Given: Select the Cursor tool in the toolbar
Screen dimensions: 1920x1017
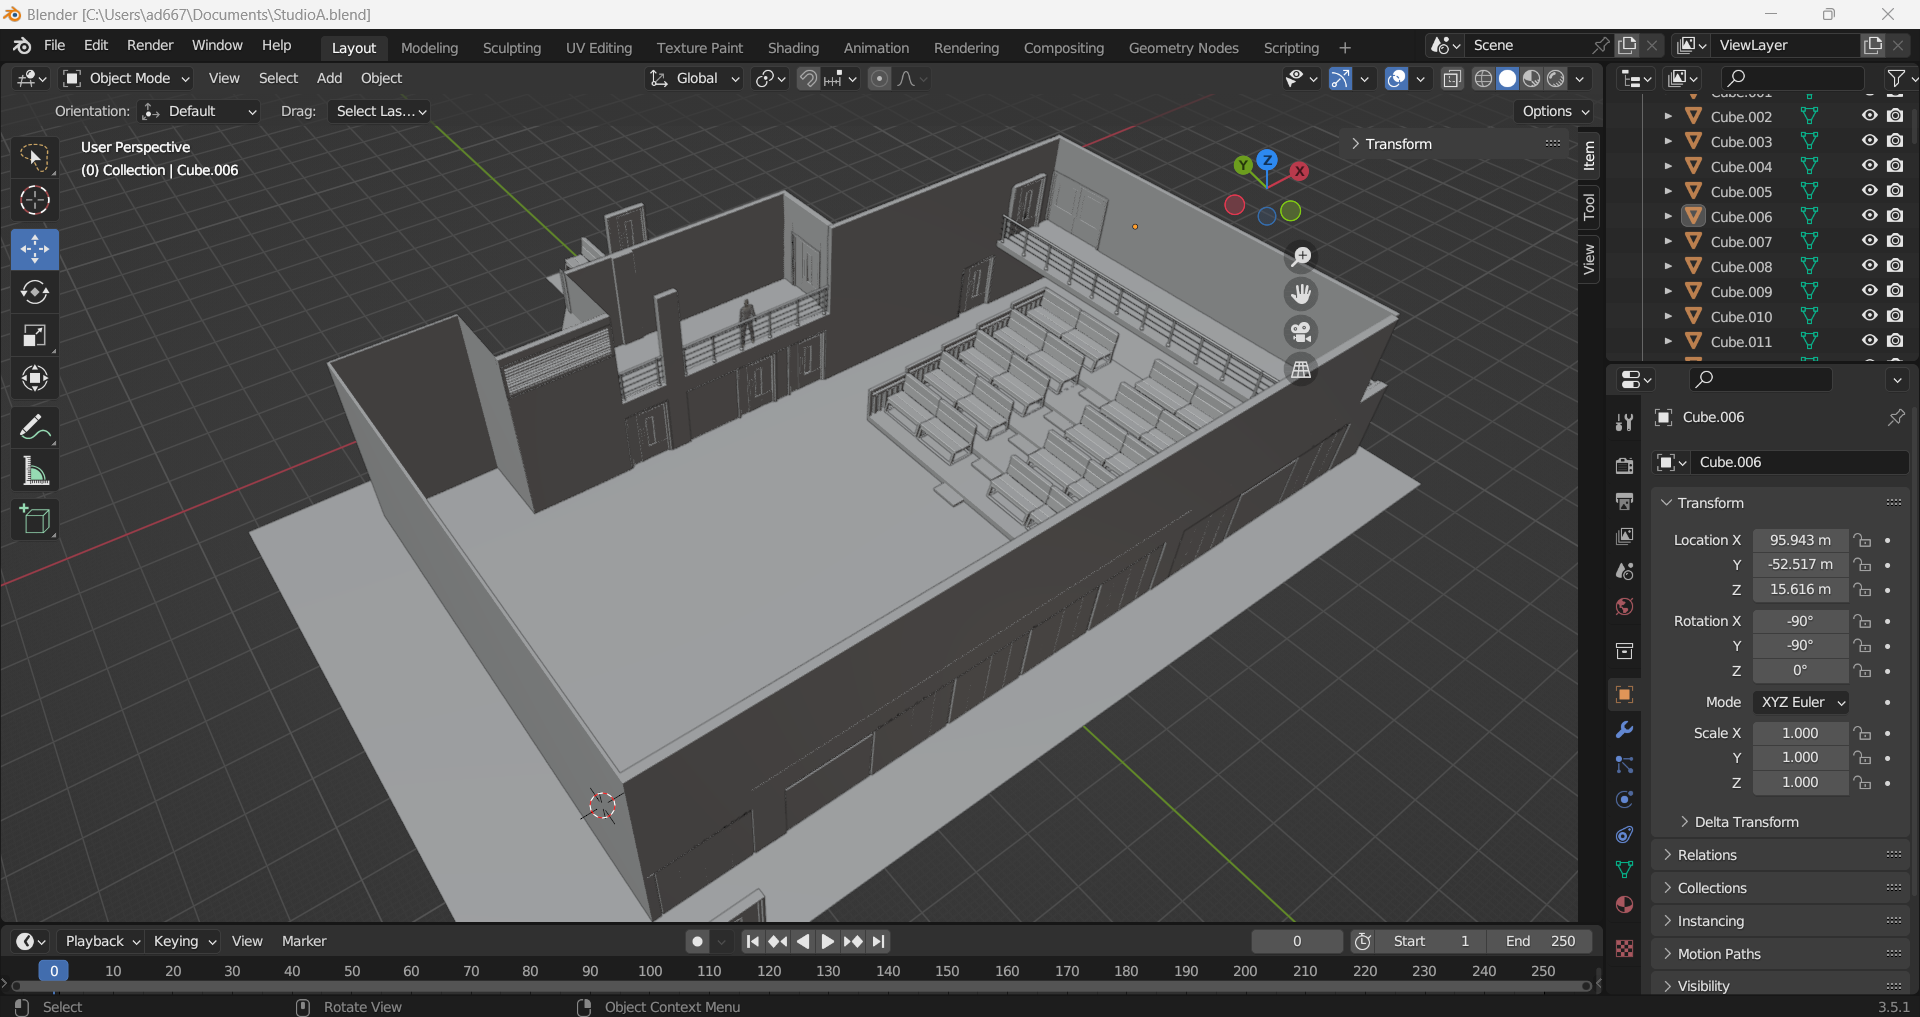Looking at the screenshot, I should [x=35, y=201].
